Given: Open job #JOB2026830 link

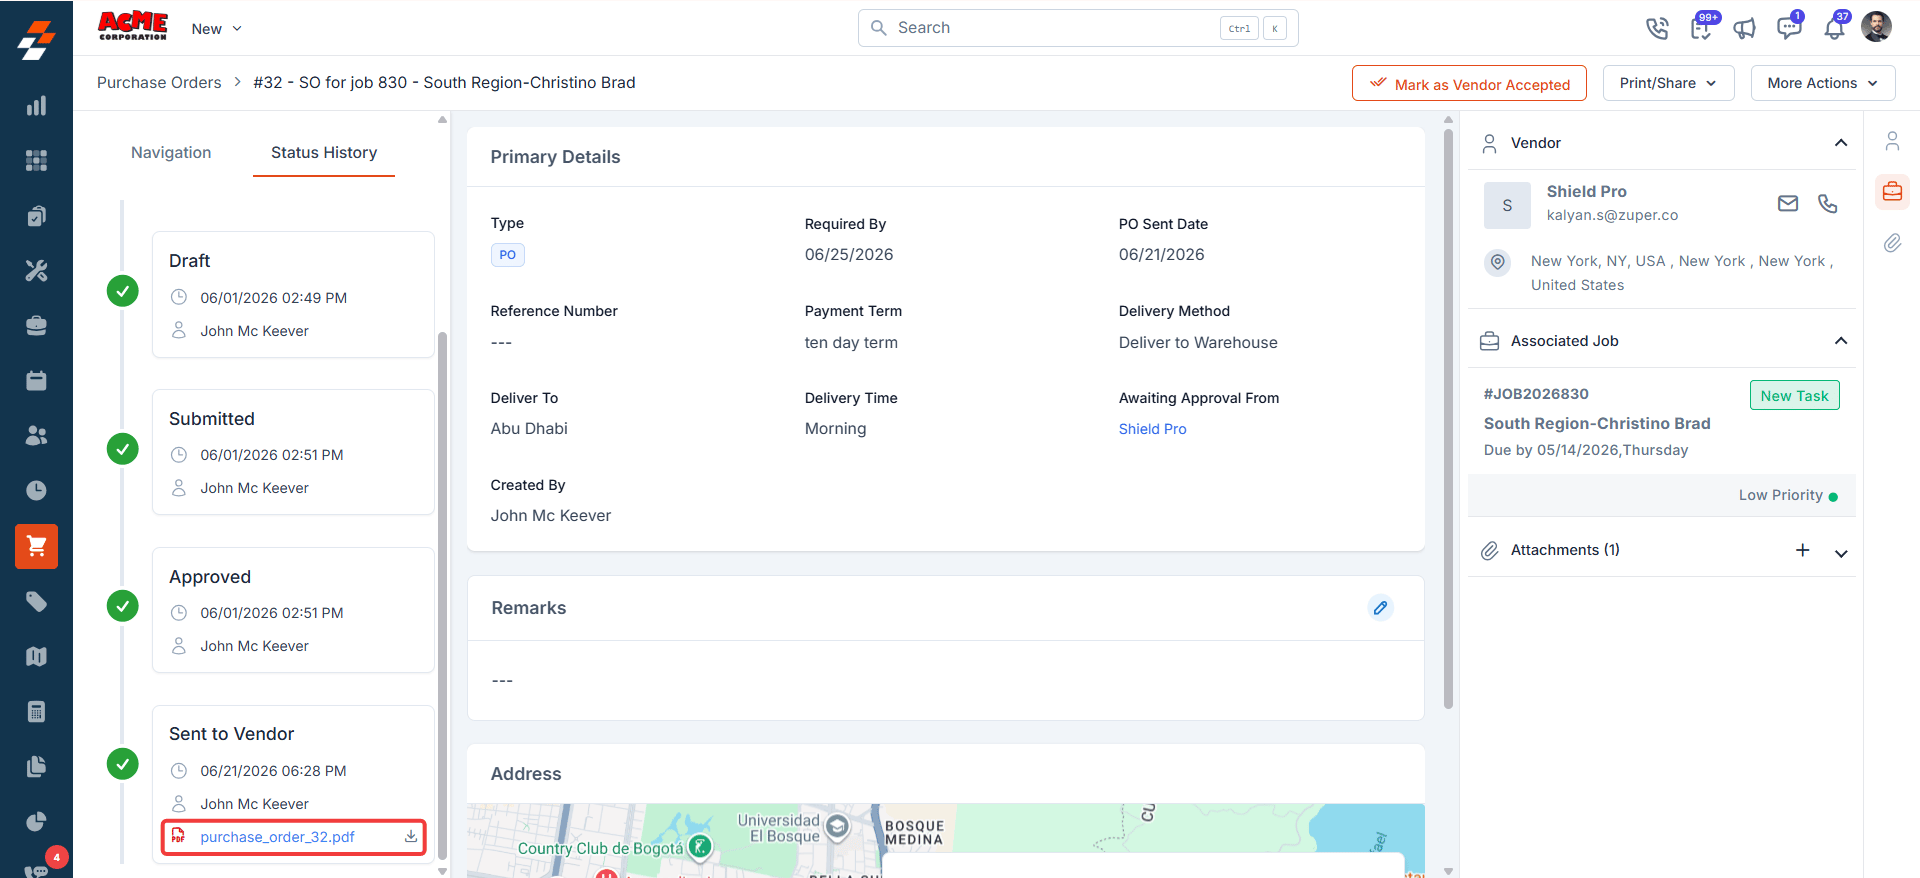Looking at the screenshot, I should (1536, 394).
